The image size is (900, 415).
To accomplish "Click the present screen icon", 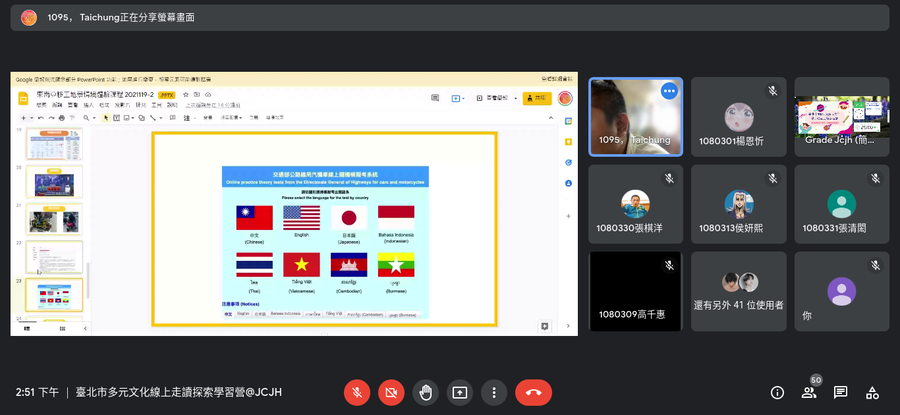I will 459,392.
